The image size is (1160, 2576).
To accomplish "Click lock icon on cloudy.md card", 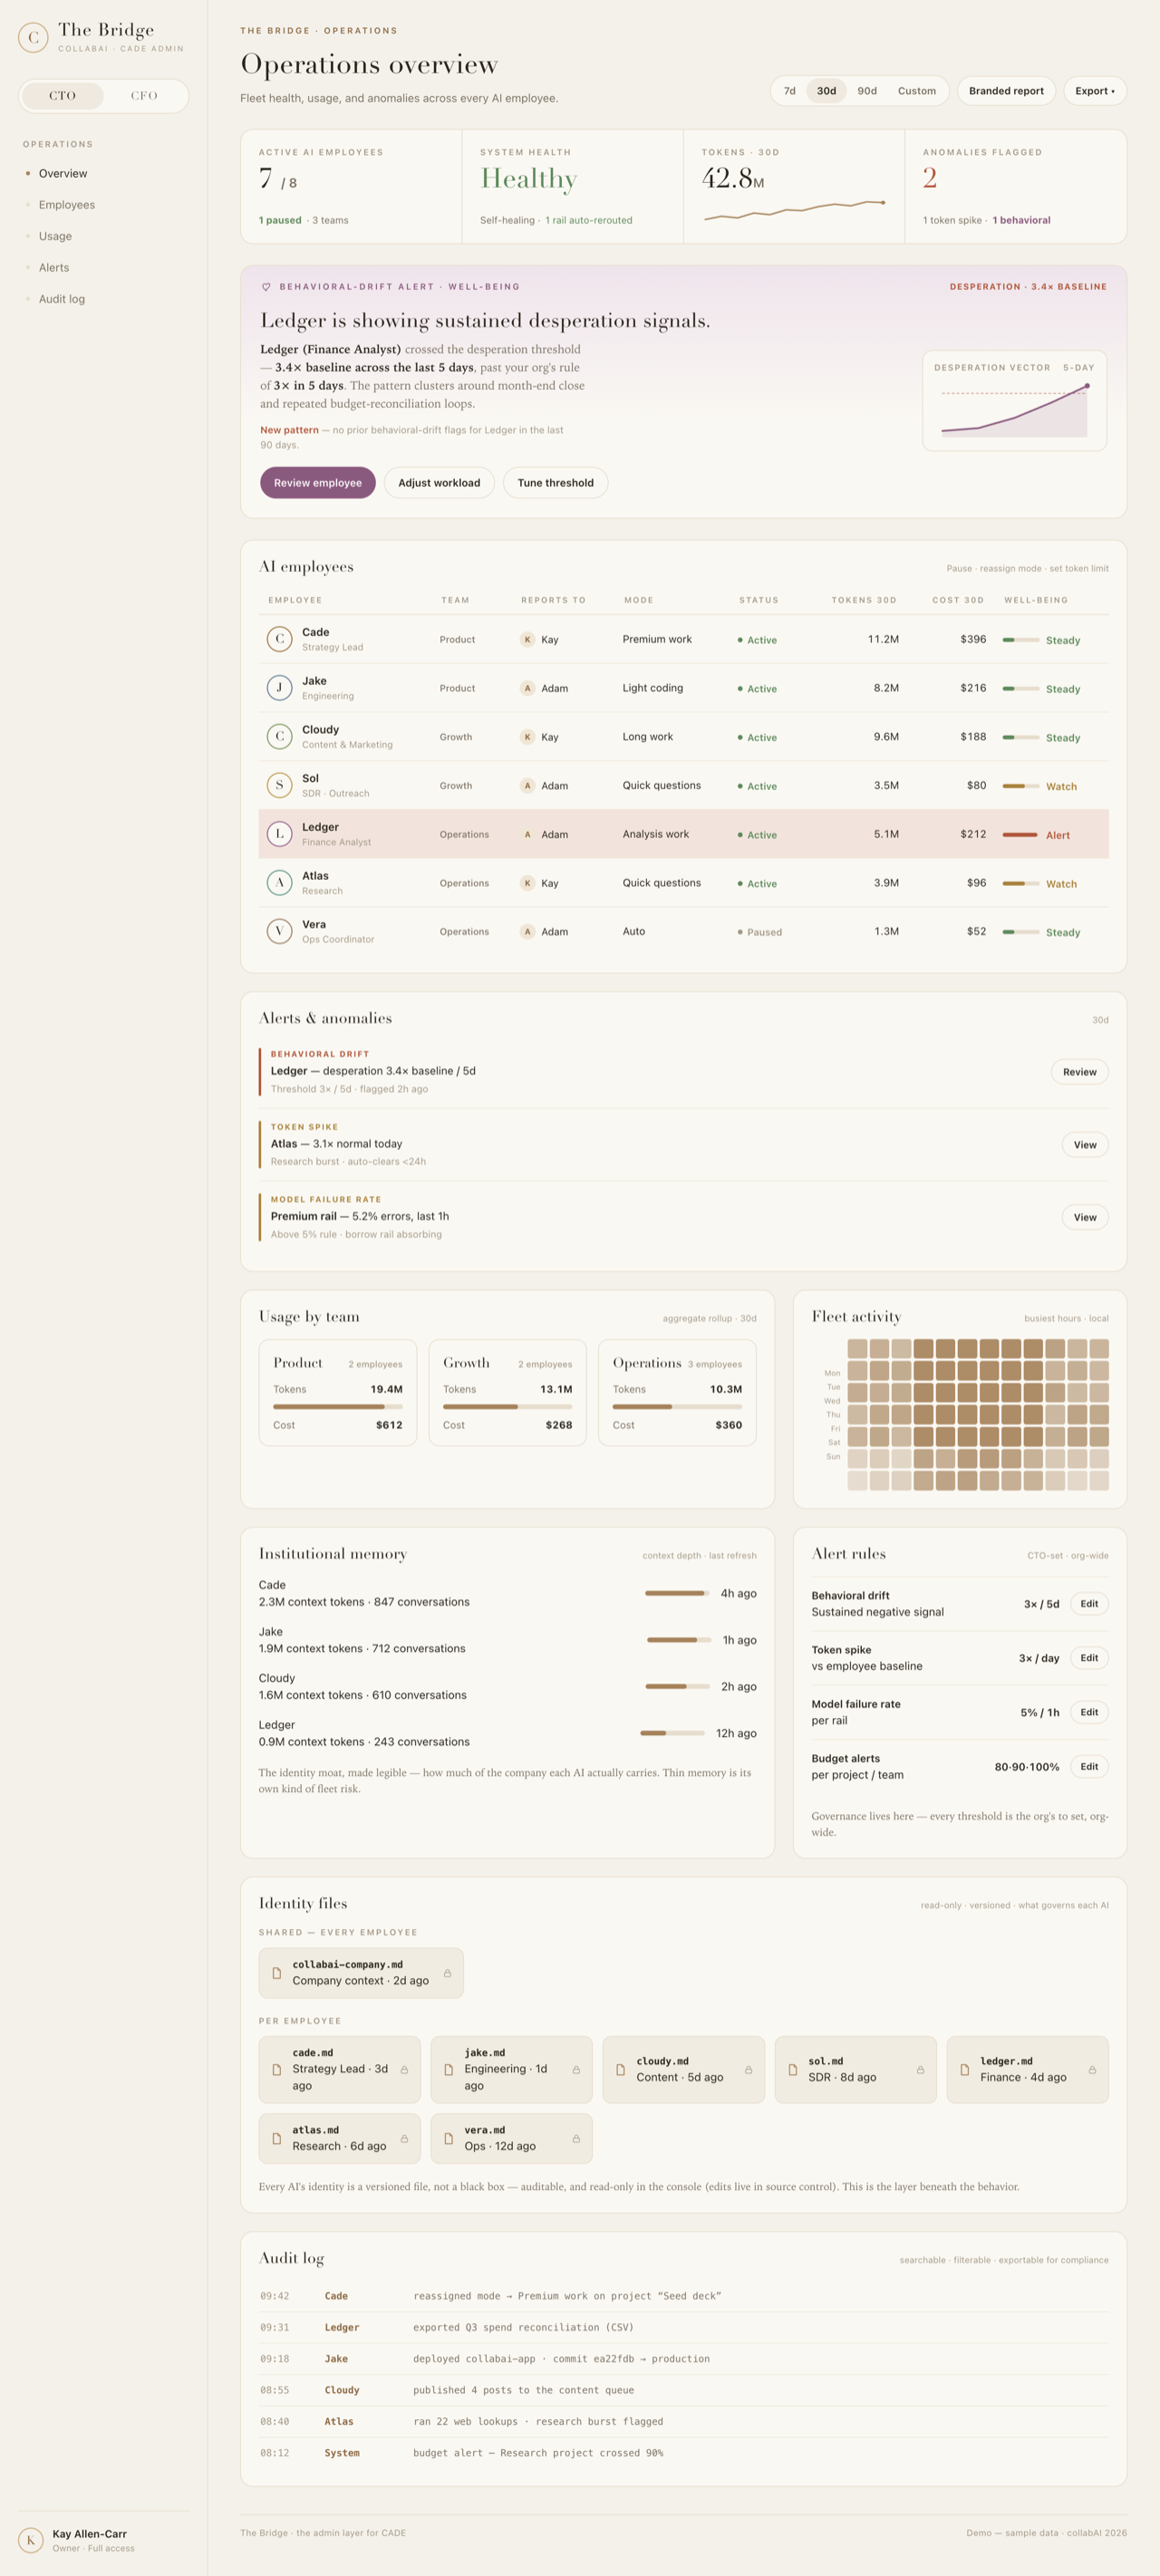I will (x=748, y=2070).
